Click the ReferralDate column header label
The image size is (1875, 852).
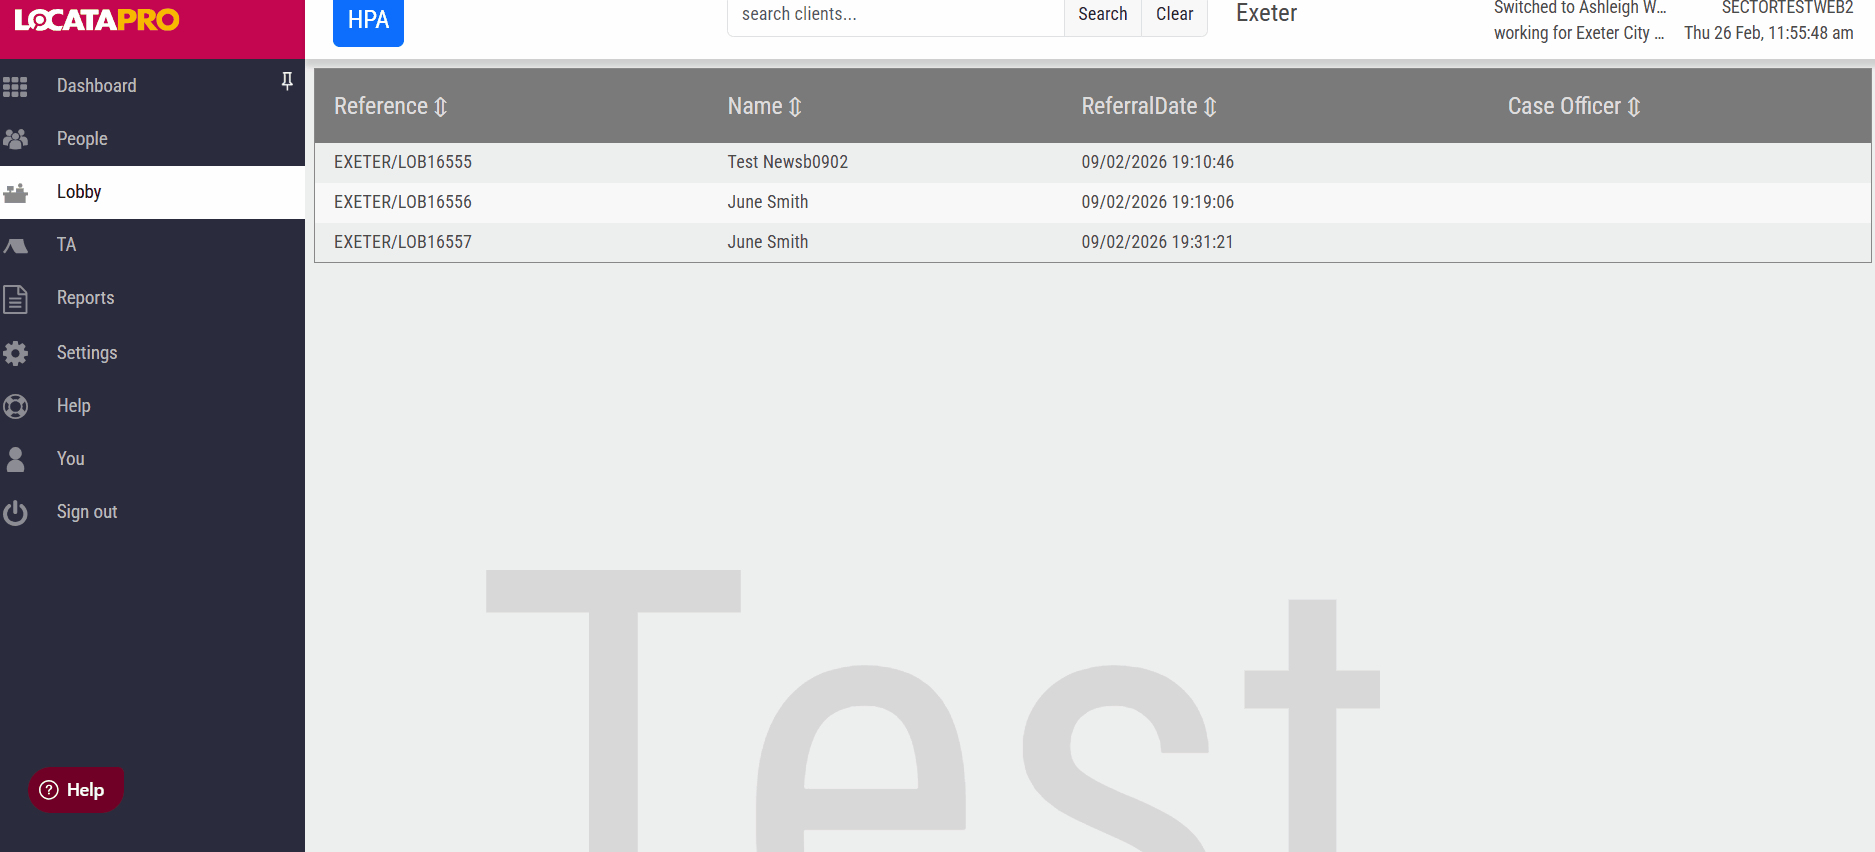click(x=1139, y=107)
